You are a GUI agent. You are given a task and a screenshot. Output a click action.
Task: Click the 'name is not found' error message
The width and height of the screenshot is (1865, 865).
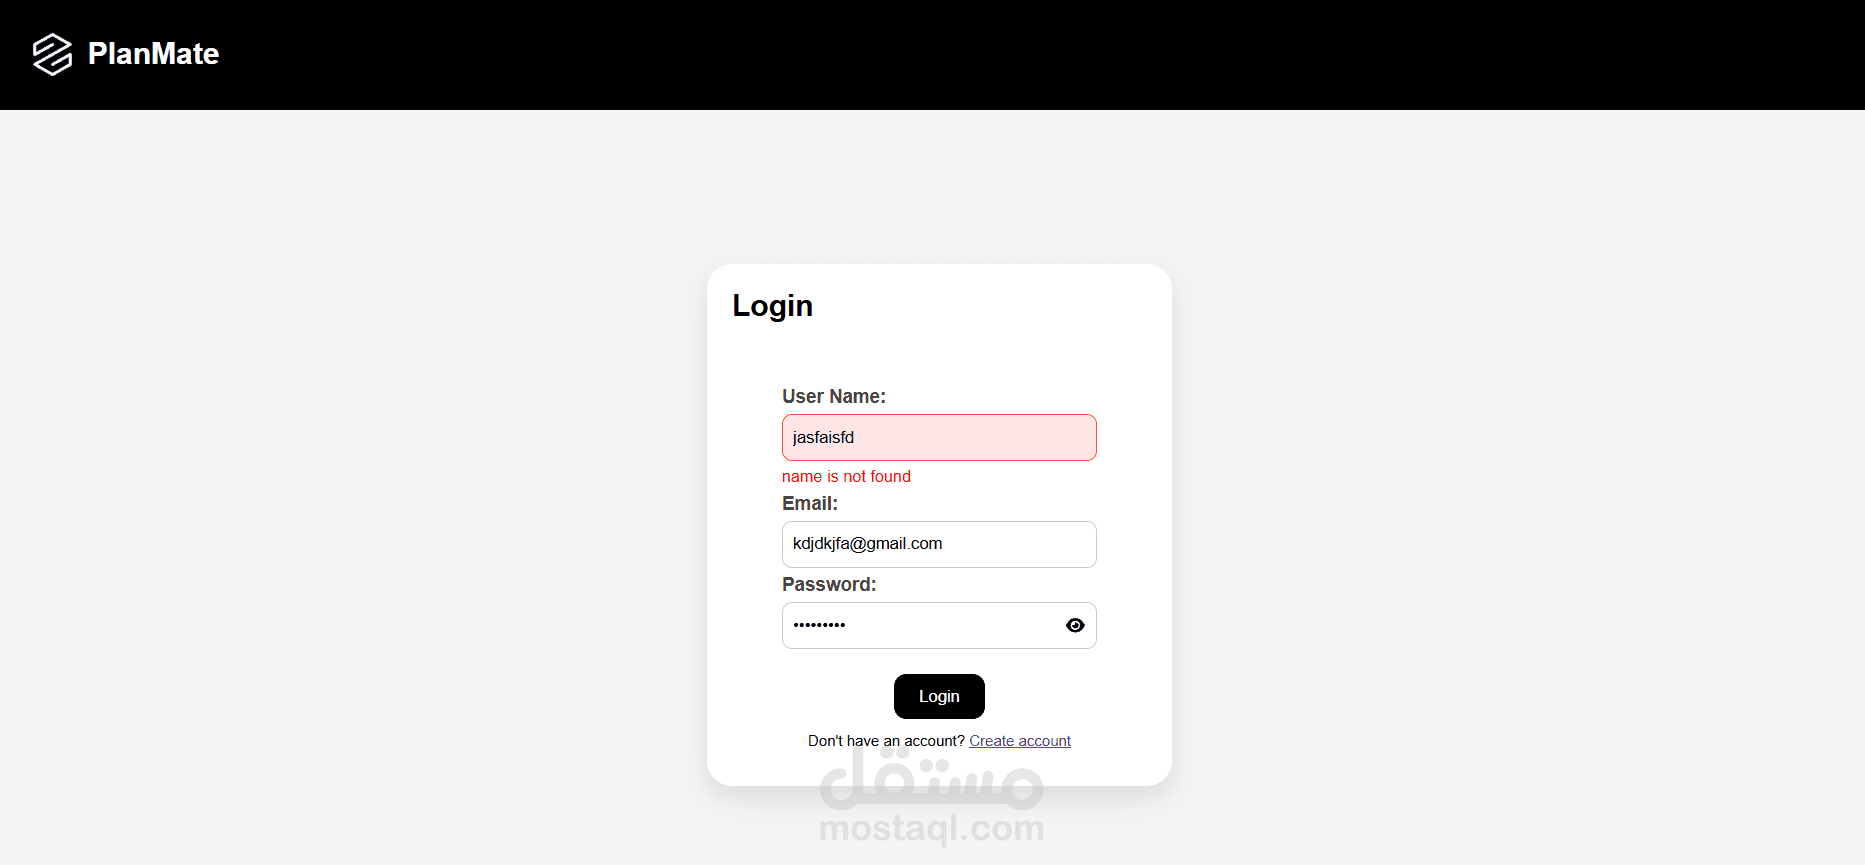[x=846, y=476]
